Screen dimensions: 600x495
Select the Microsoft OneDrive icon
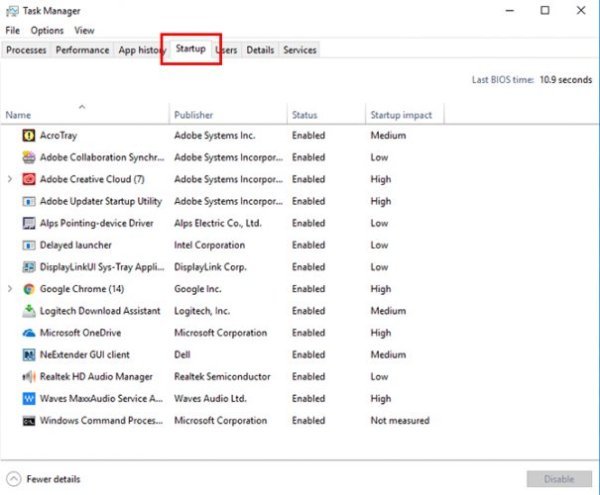(x=28, y=333)
